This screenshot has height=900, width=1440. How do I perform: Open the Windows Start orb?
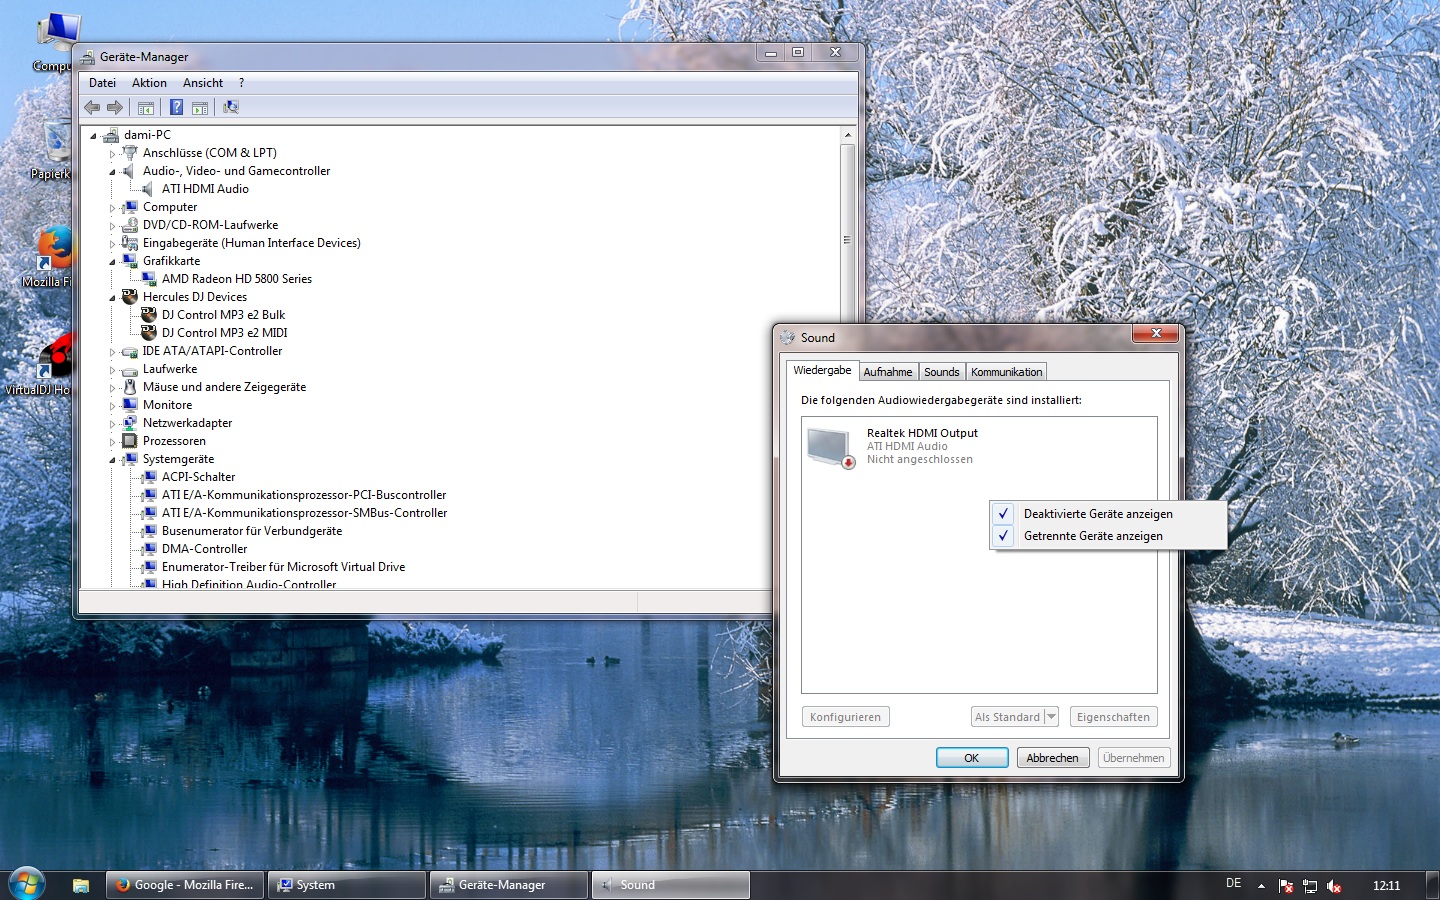(x=27, y=884)
